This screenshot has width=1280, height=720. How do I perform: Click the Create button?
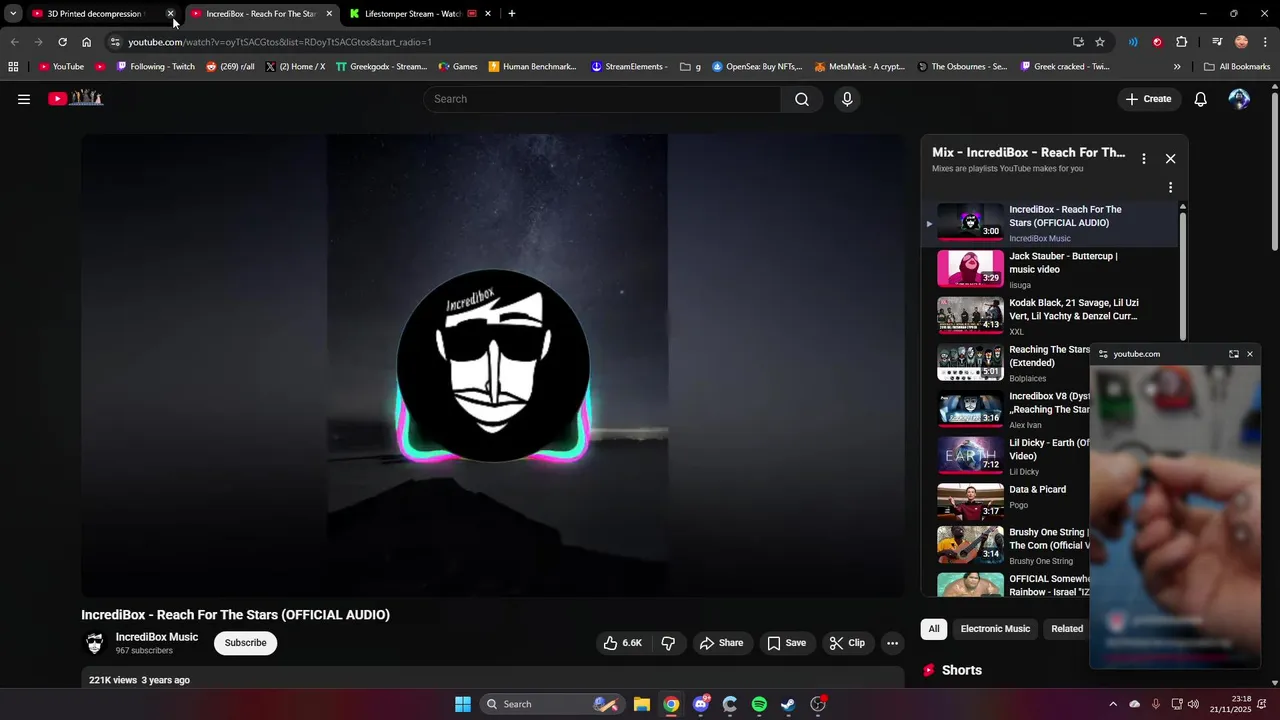(1148, 99)
